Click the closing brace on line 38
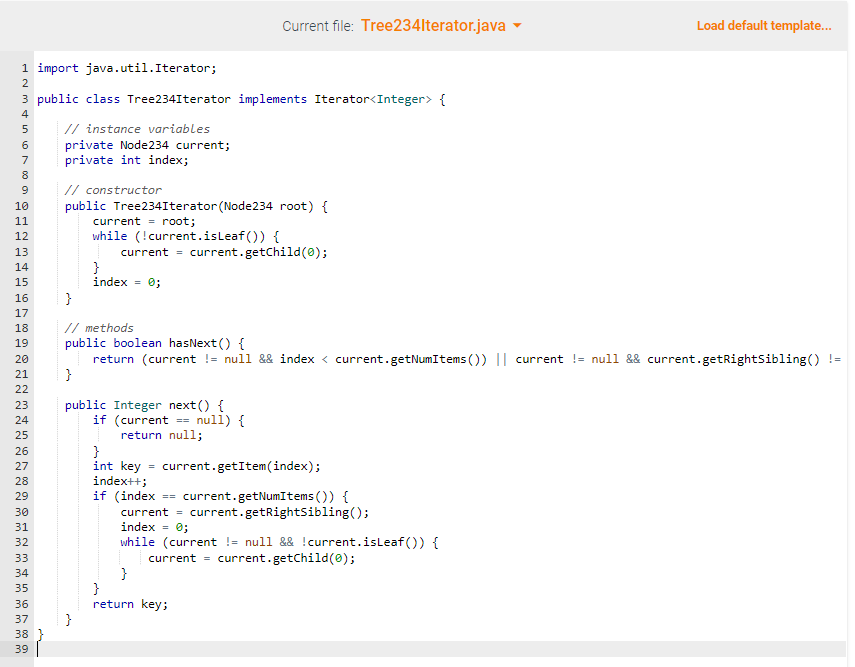 39,633
